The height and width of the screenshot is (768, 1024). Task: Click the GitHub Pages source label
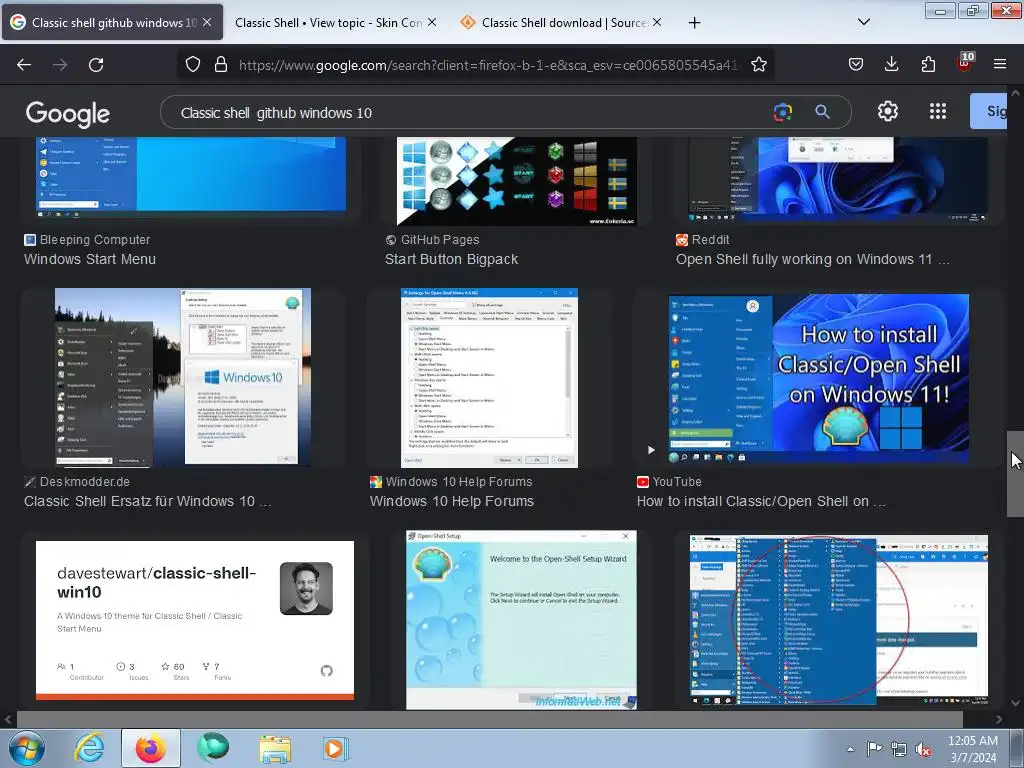point(440,240)
